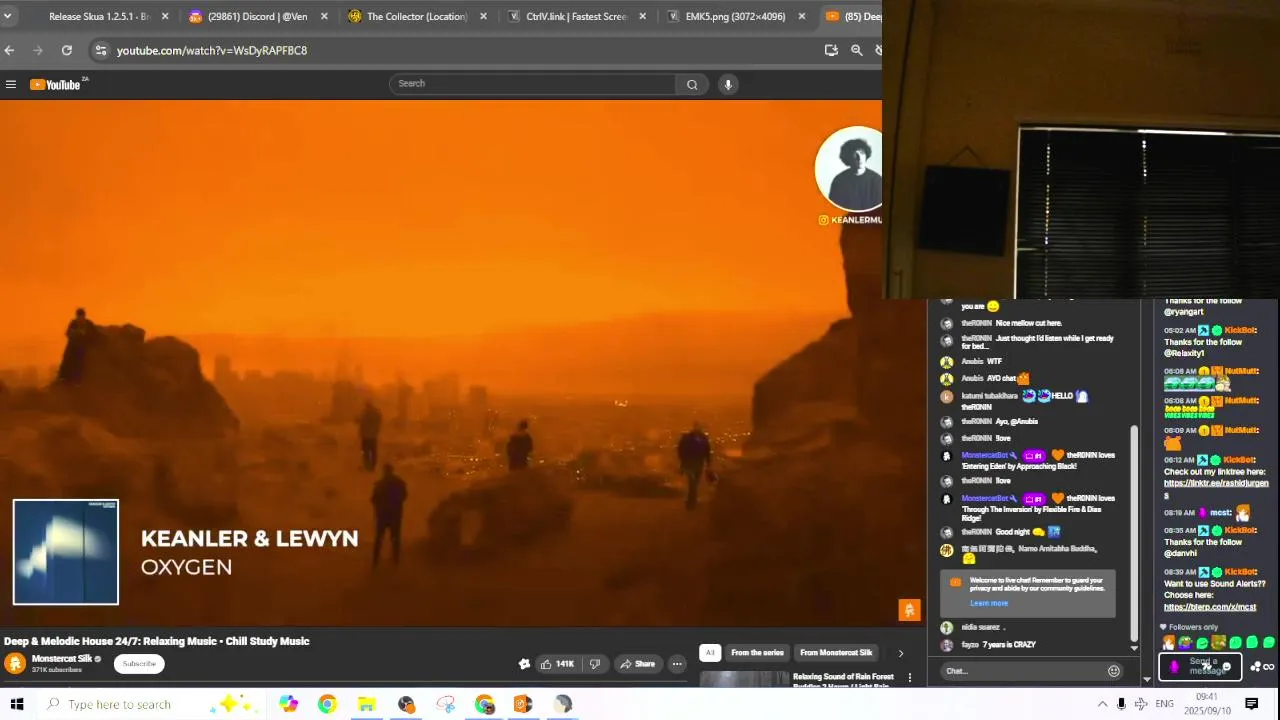Open the more actions three-dot button
This screenshot has height=720, width=1280.
click(x=677, y=664)
